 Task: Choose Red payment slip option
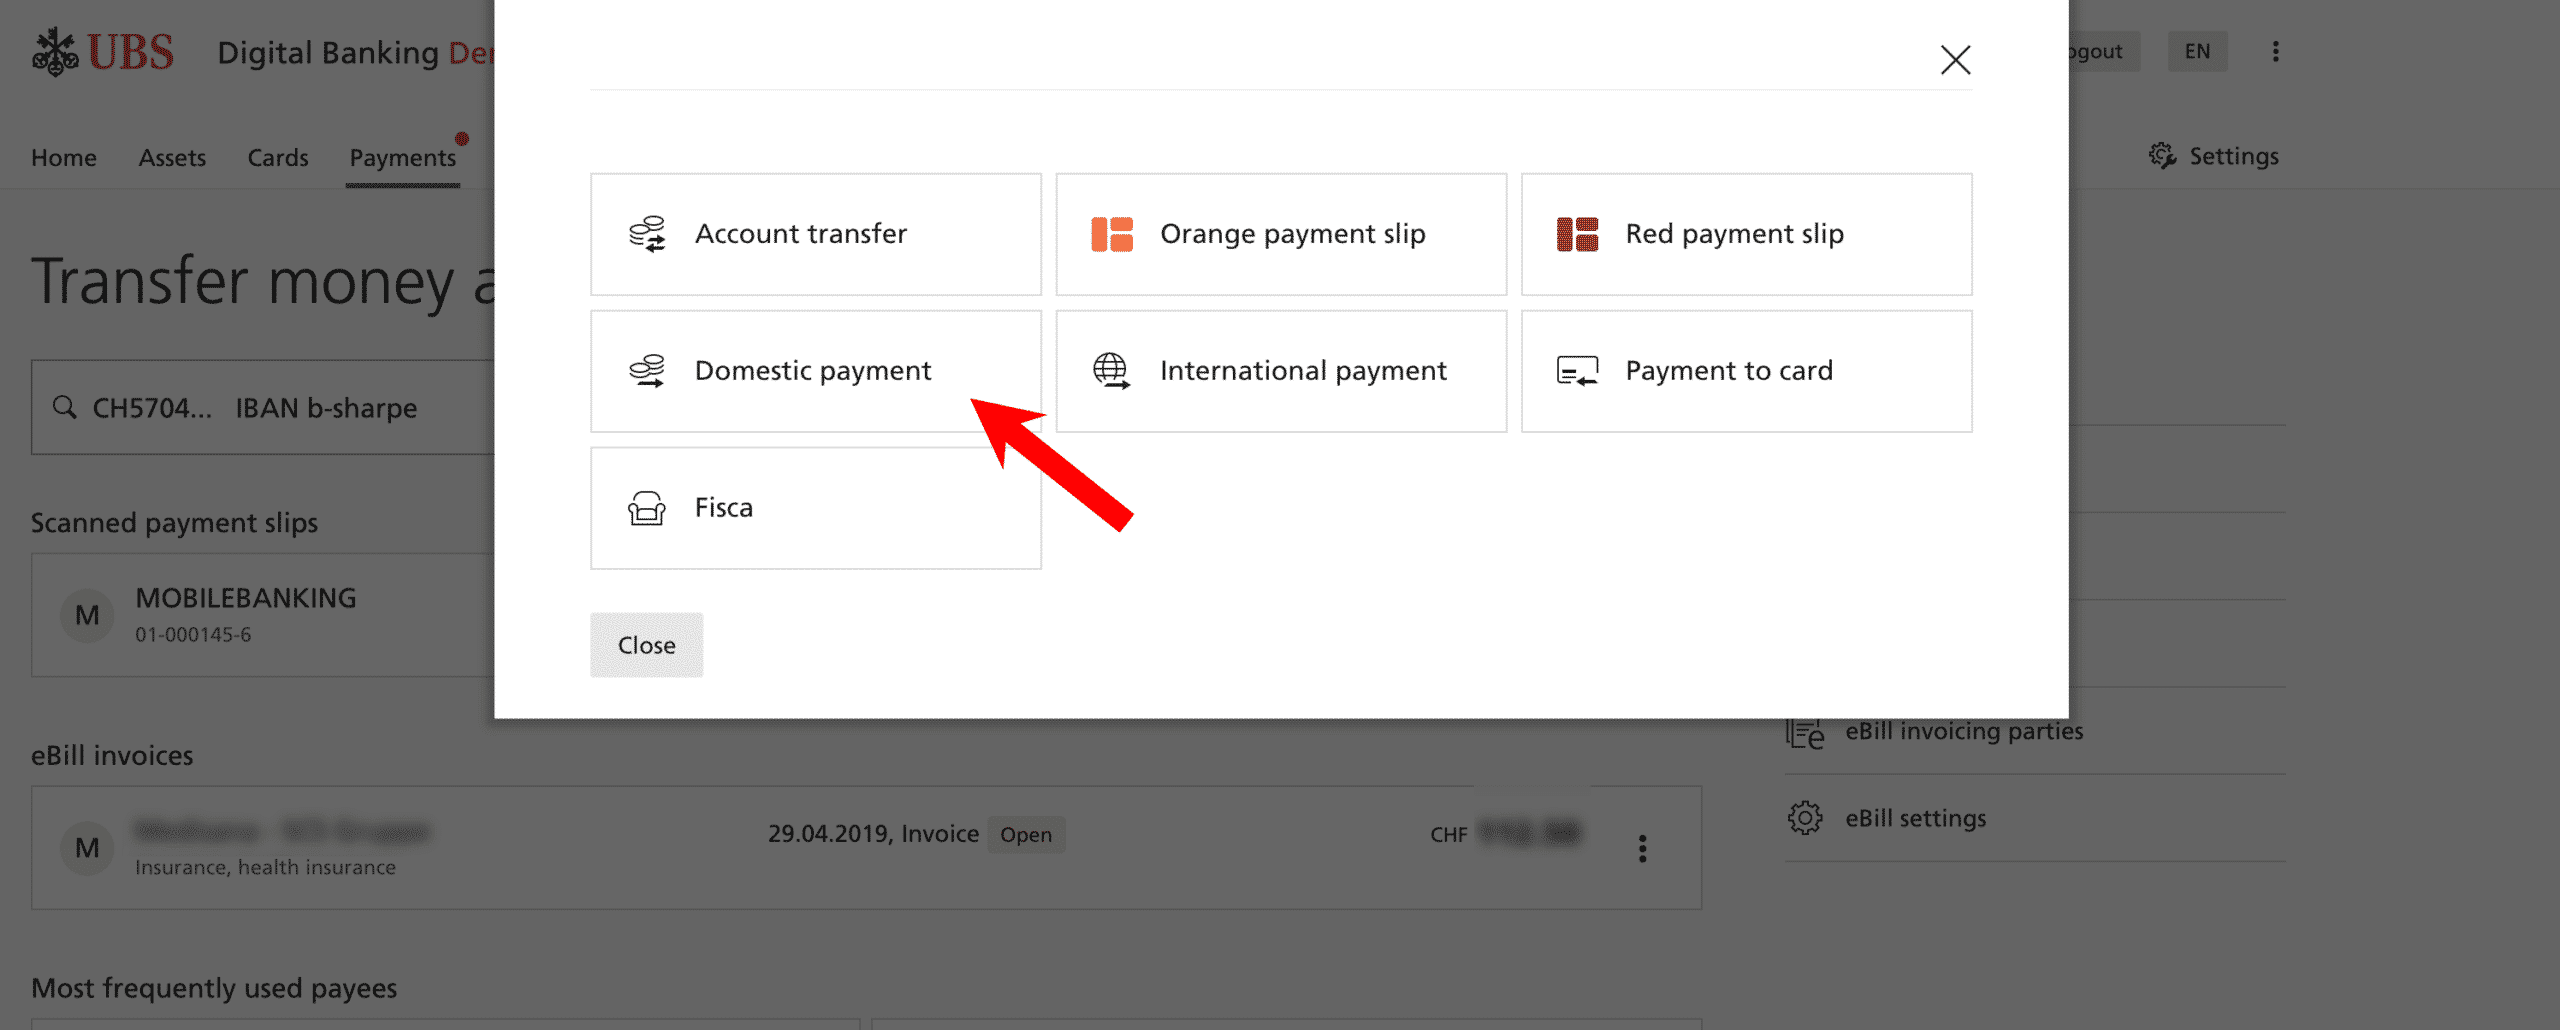pos(1746,234)
